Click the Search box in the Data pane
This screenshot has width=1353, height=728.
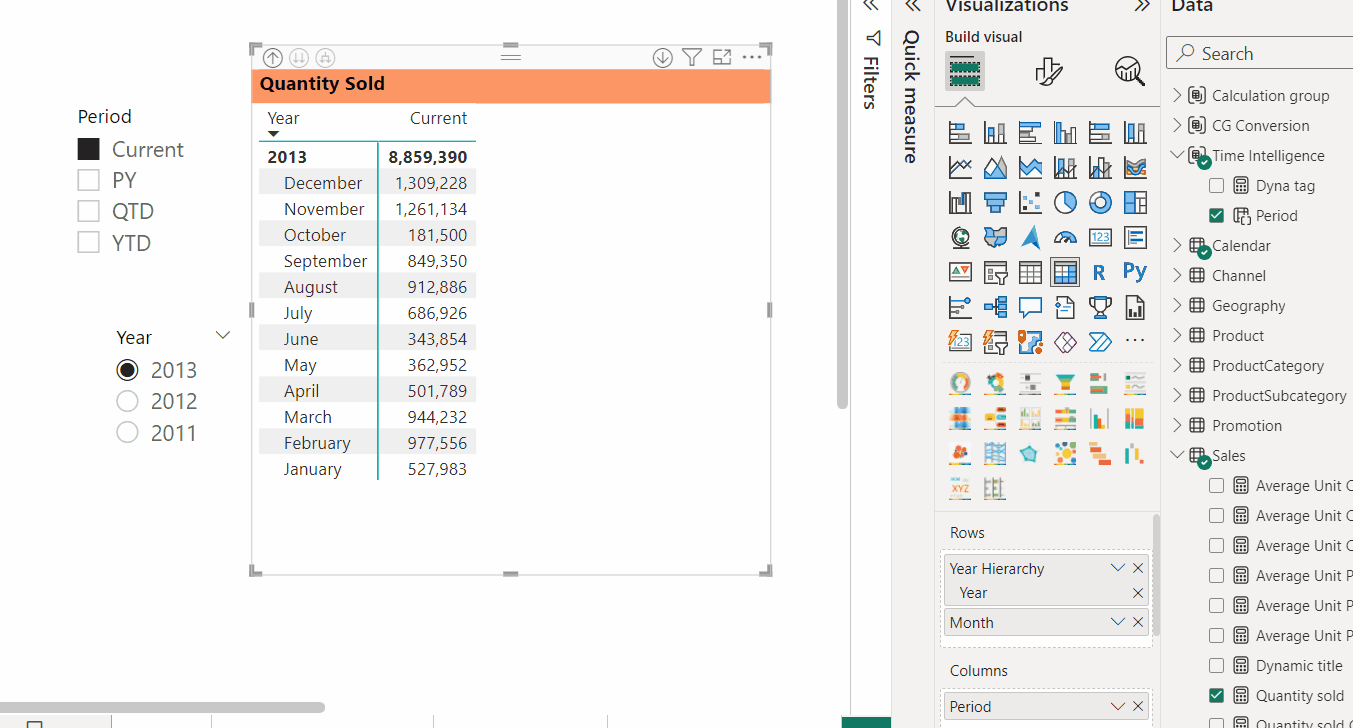click(1260, 52)
